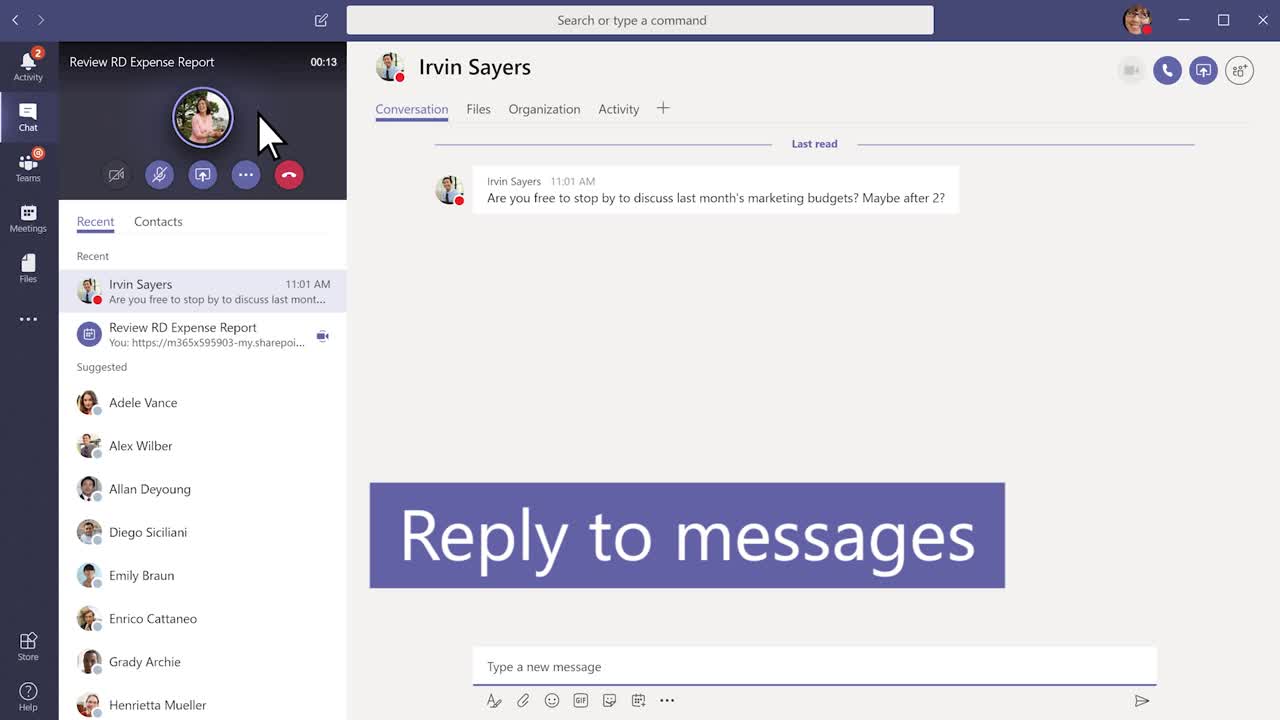Image resolution: width=1280 pixels, height=720 pixels.
Task: Click the Type a new message box
Action: pyautogui.click(x=814, y=667)
